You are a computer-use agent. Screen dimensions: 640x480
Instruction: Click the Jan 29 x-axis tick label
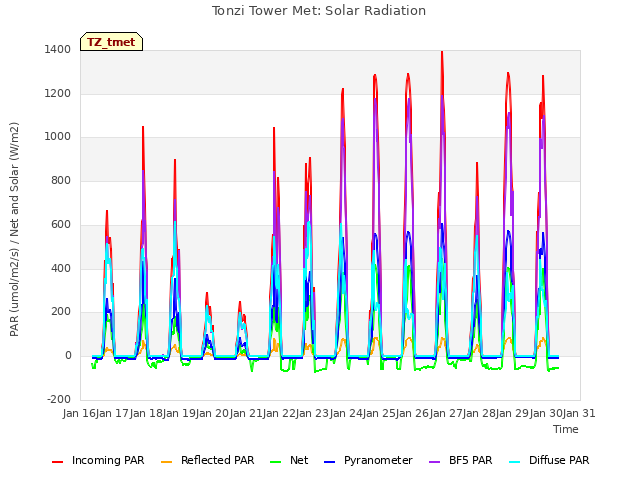pyautogui.click(x=513, y=413)
